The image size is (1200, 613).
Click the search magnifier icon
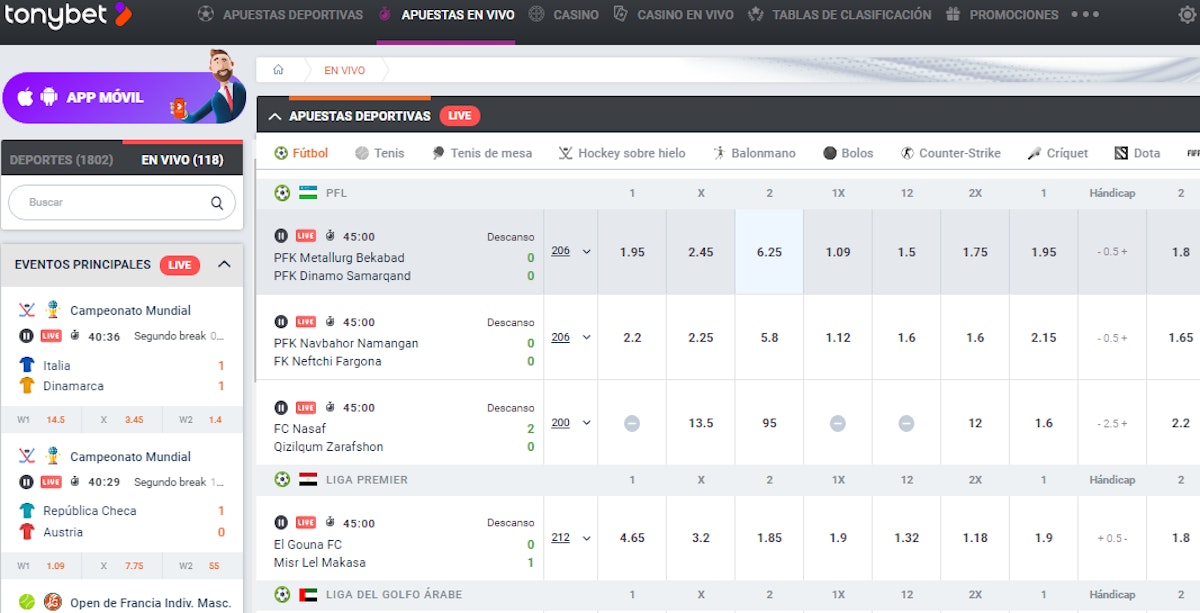[x=217, y=203]
